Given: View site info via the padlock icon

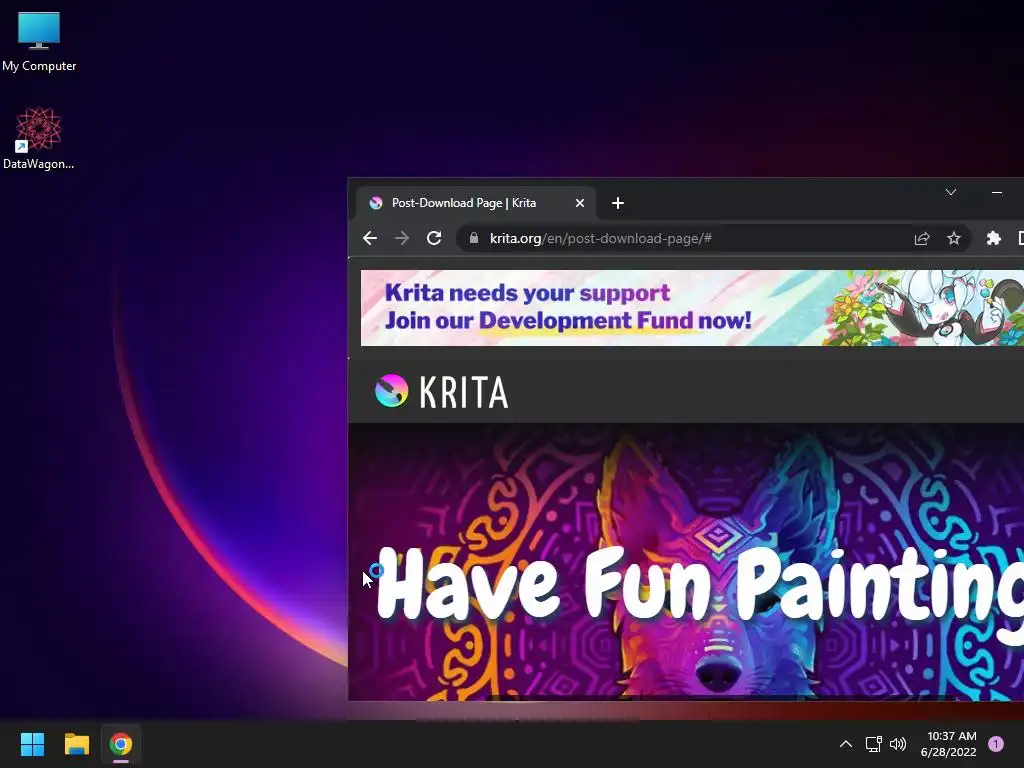Looking at the screenshot, I should (473, 238).
